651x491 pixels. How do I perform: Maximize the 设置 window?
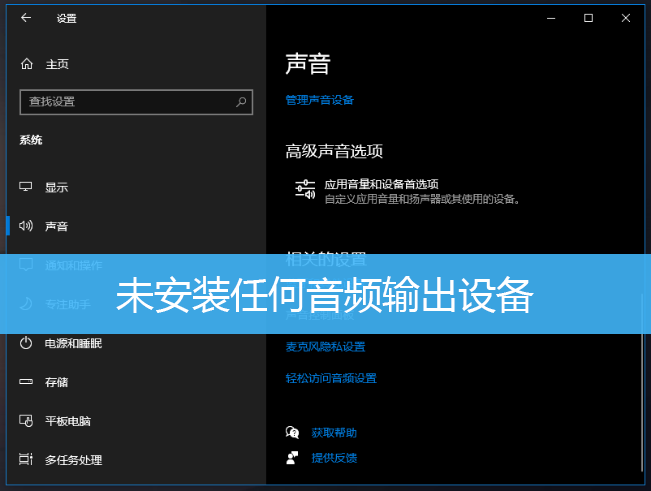click(x=588, y=18)
